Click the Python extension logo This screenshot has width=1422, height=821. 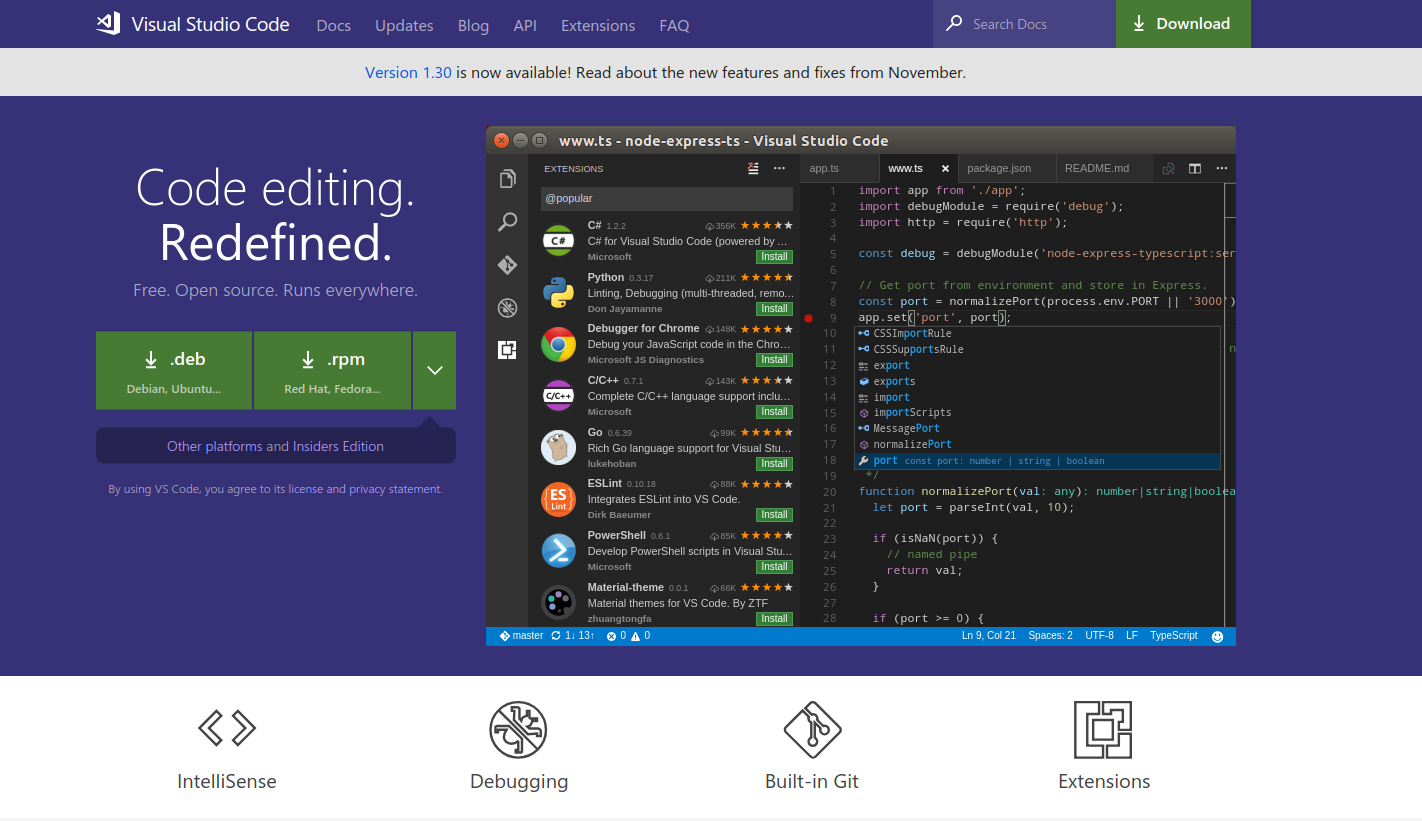point(558,292)
